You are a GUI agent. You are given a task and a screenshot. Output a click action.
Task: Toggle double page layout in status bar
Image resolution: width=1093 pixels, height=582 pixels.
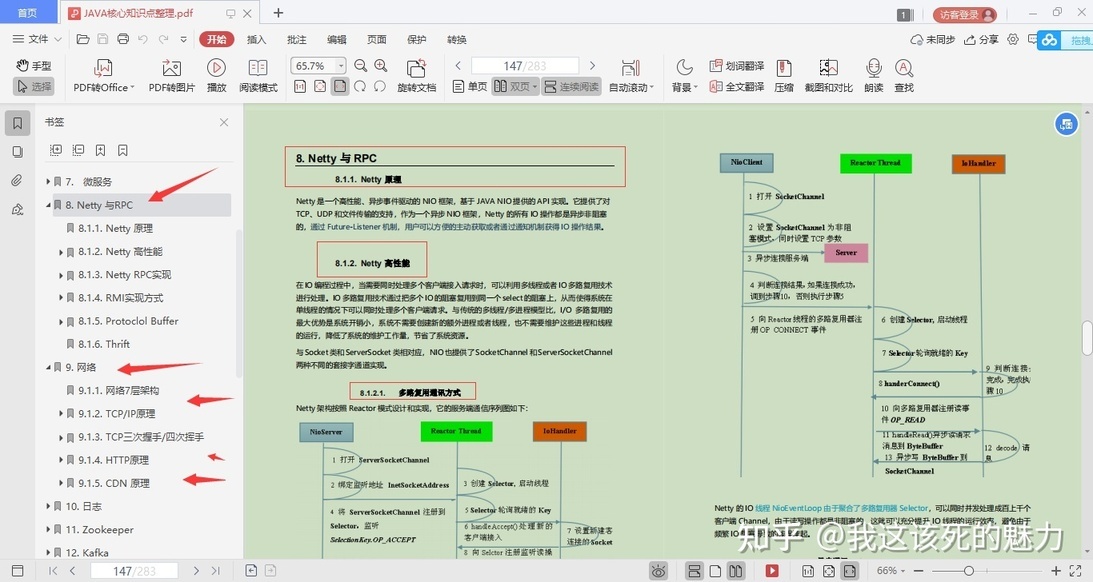tap(736, 571)
